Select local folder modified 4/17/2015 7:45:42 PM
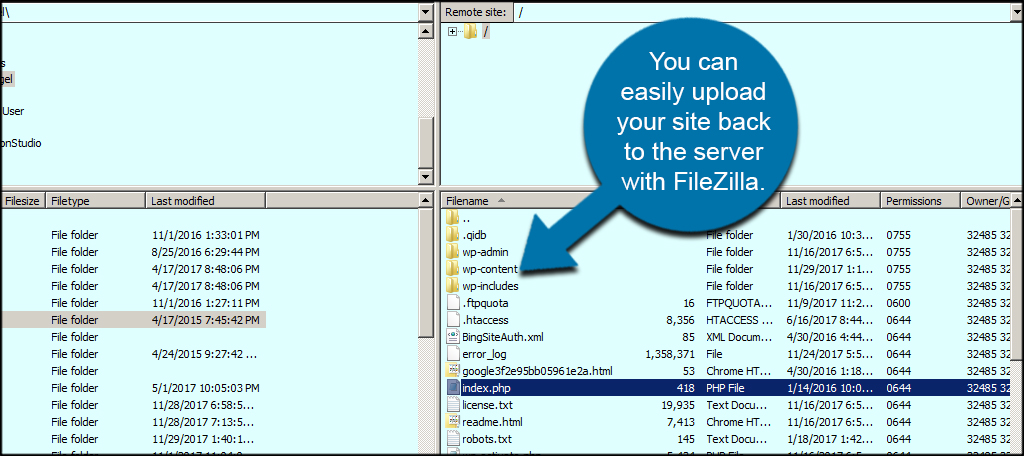 click(133, 320)
